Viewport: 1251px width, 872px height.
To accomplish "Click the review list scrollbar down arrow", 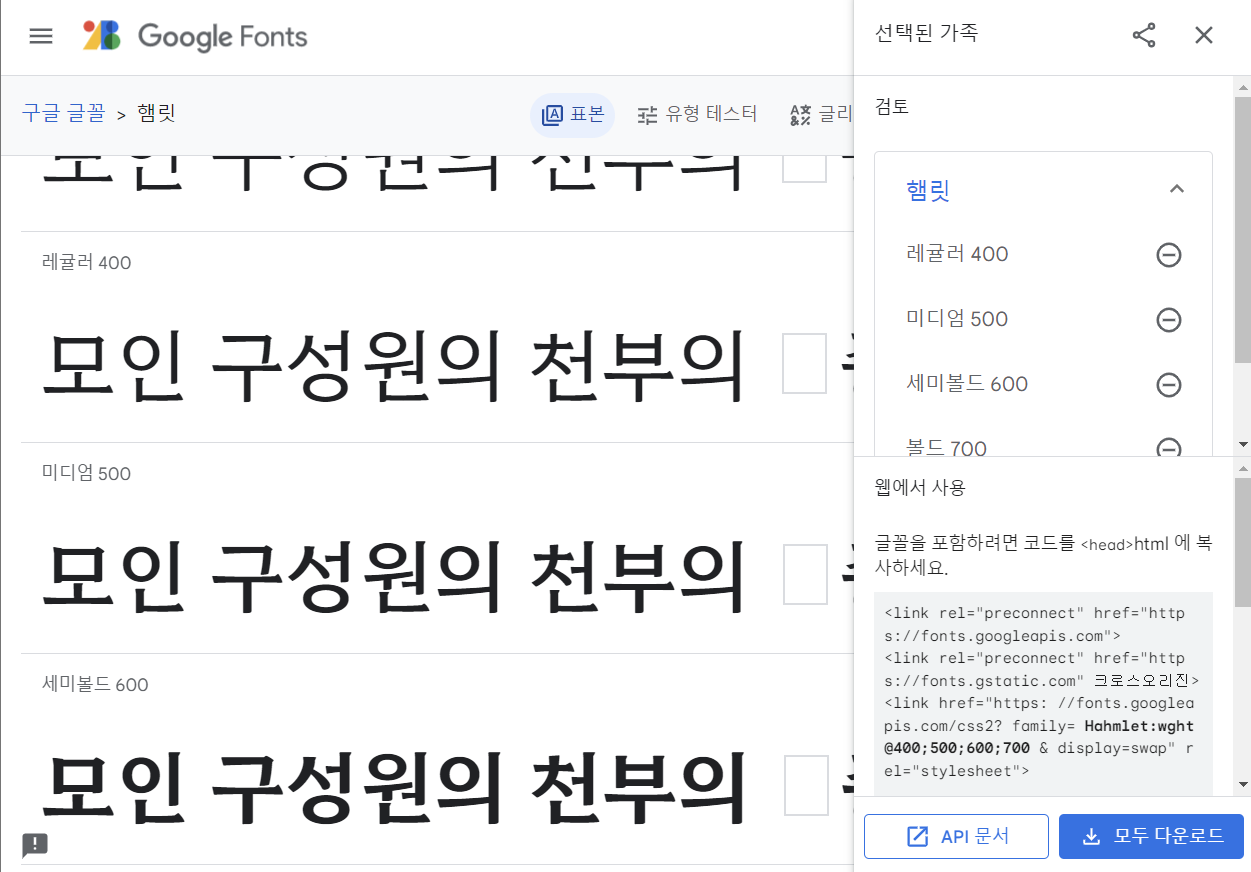I will pyautogui.click(x=1242, y=443).
